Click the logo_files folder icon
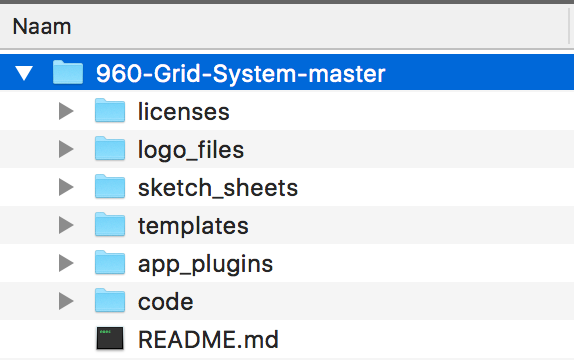Image resolution: width=574 pixels, height=360 pixels. [x=110, y=148]
